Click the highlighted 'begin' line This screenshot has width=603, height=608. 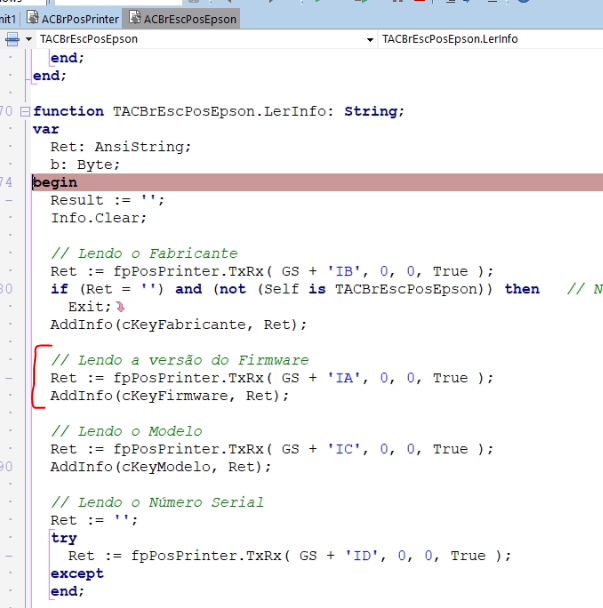317,182
